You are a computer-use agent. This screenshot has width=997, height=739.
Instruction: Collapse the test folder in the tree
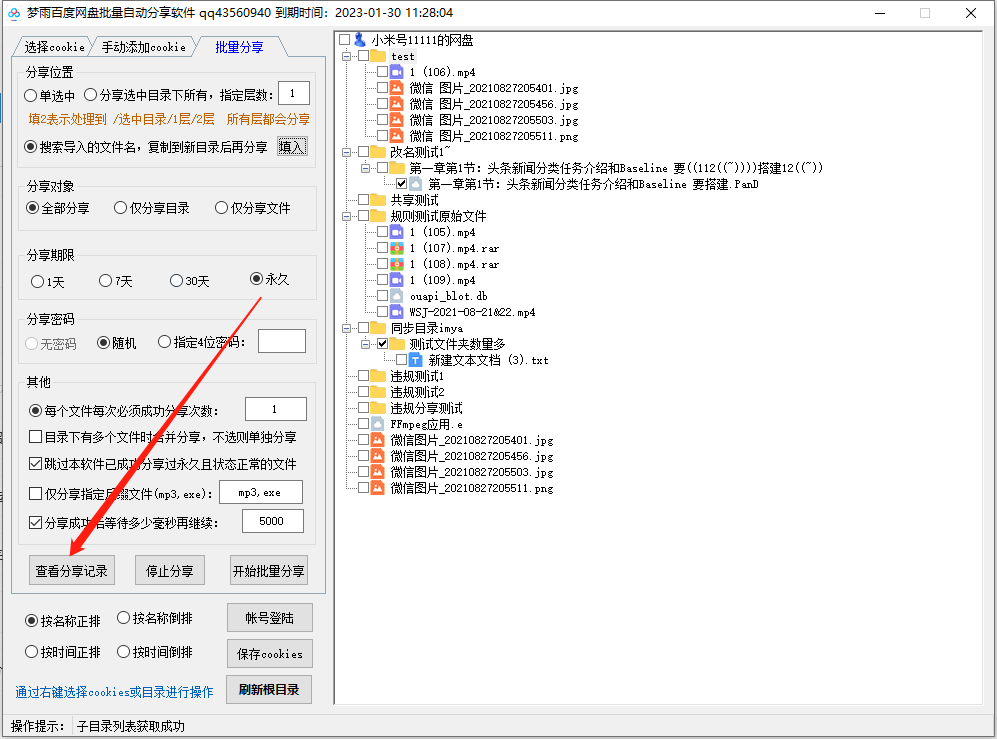pos(349,56)
